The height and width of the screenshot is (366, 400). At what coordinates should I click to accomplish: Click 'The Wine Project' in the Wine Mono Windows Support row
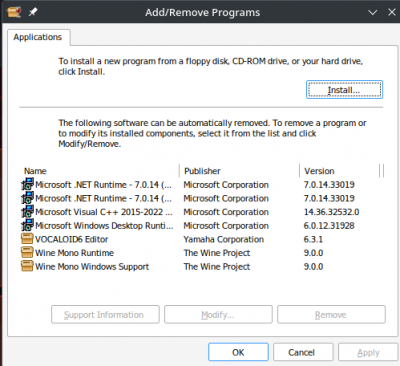(217, 267)
